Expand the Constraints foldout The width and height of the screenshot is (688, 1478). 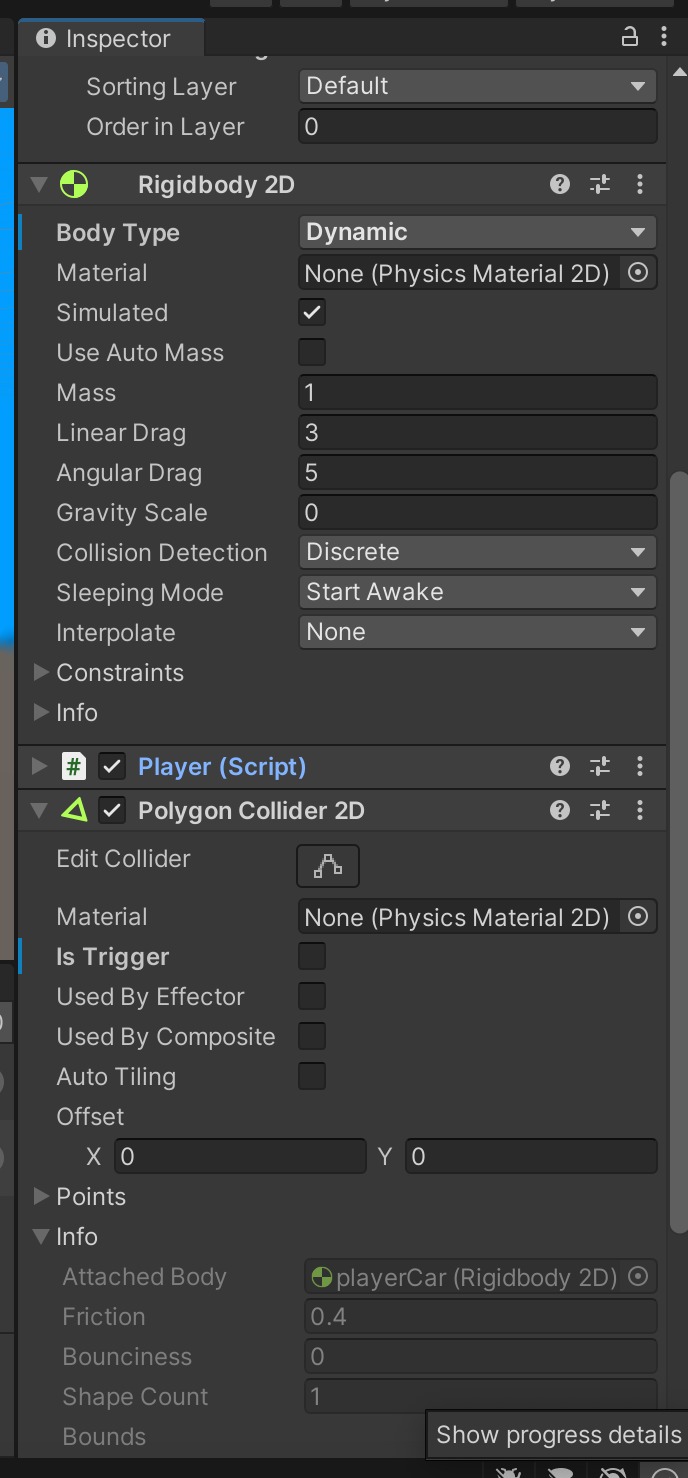(x=41, y=672)
